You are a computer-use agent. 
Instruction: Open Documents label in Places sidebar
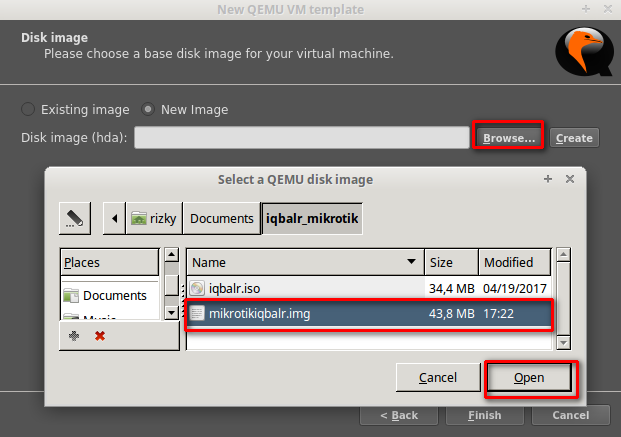click(x=115, y=296)
